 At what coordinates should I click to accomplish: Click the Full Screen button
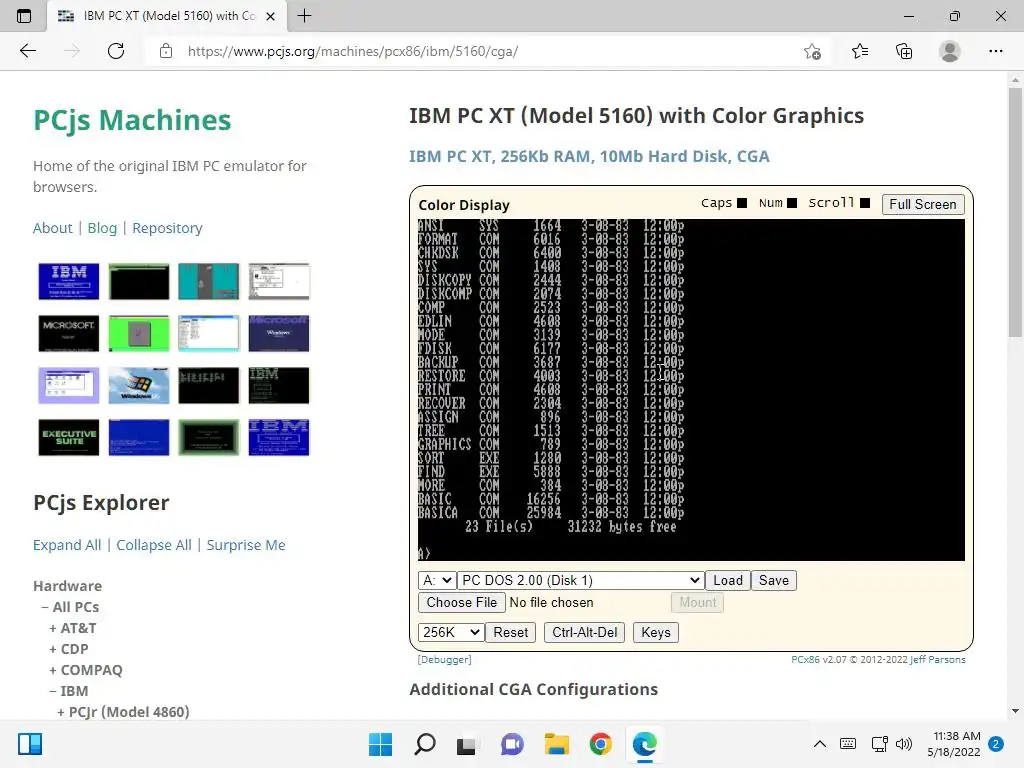pos(922,204)
